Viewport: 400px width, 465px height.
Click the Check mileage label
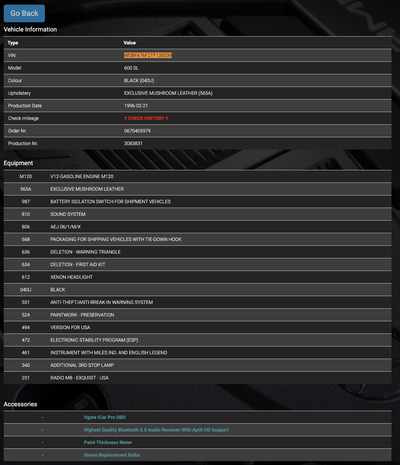tap(23, 118)
